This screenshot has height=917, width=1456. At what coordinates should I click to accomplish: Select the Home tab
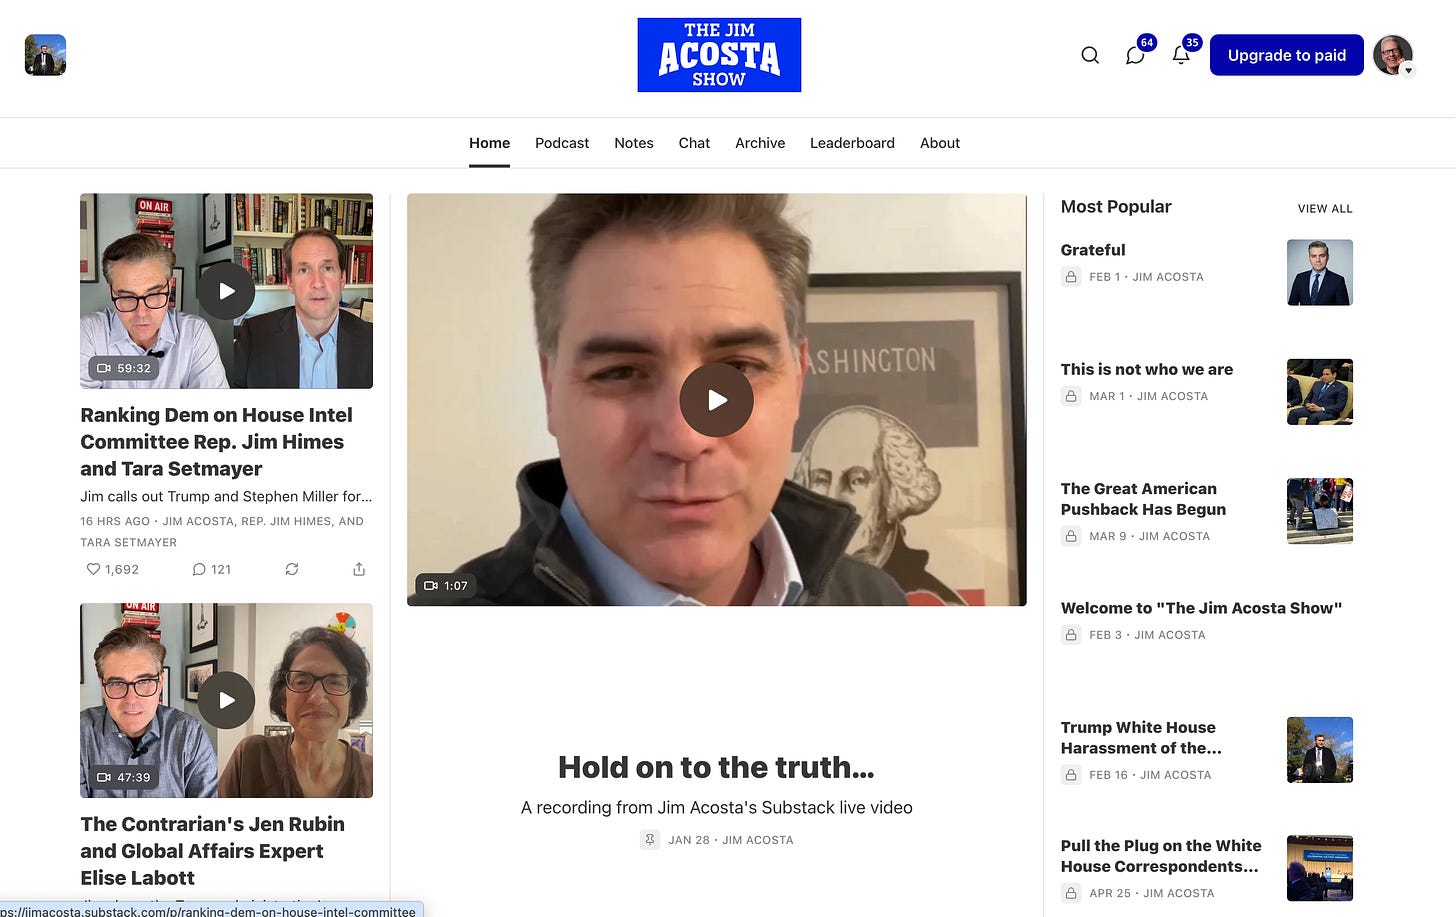click(x=489, y=143)
